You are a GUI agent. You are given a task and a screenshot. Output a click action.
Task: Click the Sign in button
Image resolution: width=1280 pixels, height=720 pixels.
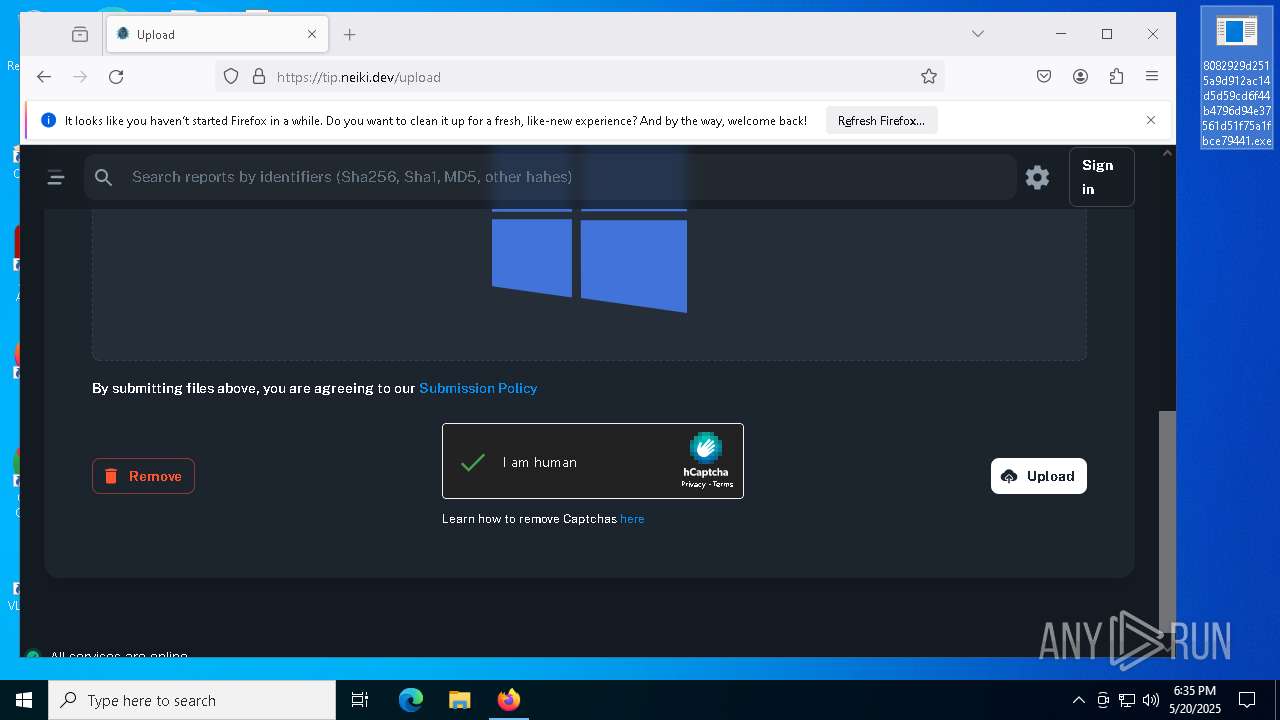pos(1101,177)
